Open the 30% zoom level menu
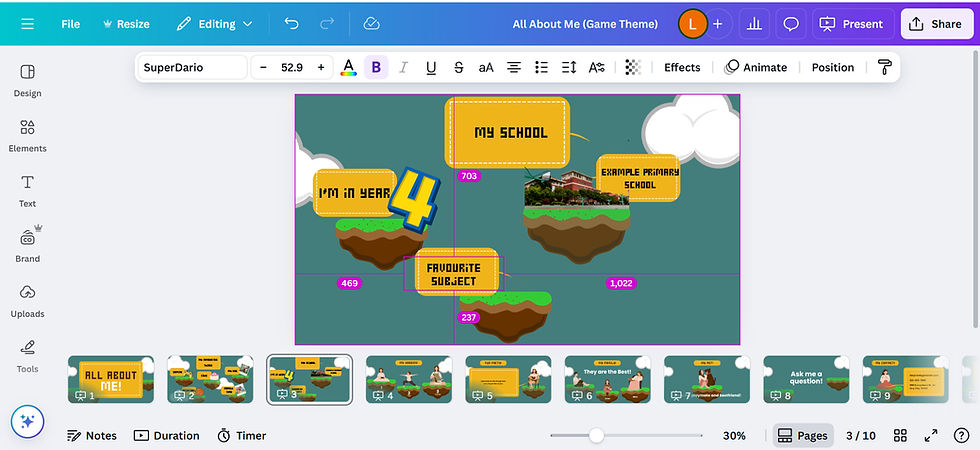The height and width of the screenshot is (450, 980). (x=734, y=436)
